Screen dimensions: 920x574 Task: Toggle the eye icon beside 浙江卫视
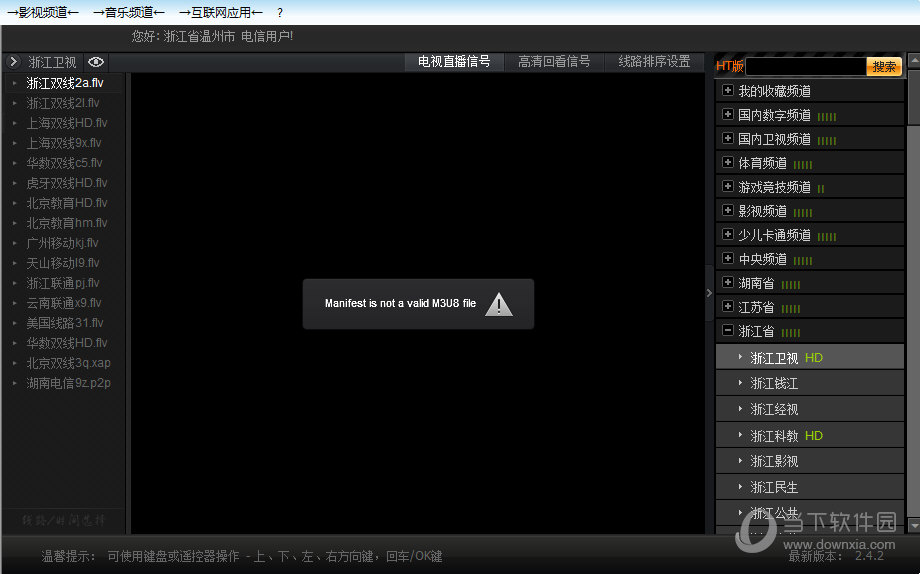(x=96, y=62)
